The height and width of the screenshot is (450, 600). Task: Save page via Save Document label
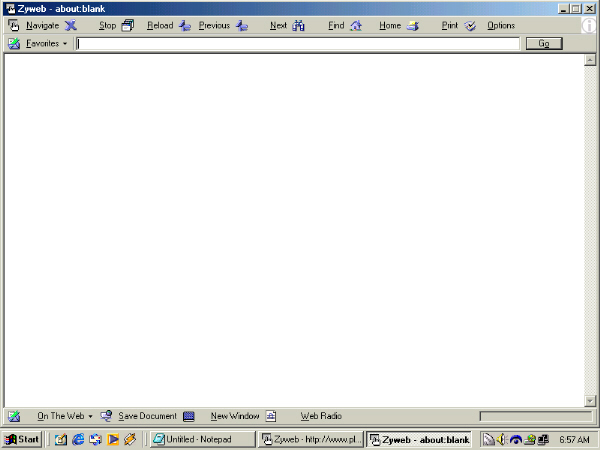[147, 416]
